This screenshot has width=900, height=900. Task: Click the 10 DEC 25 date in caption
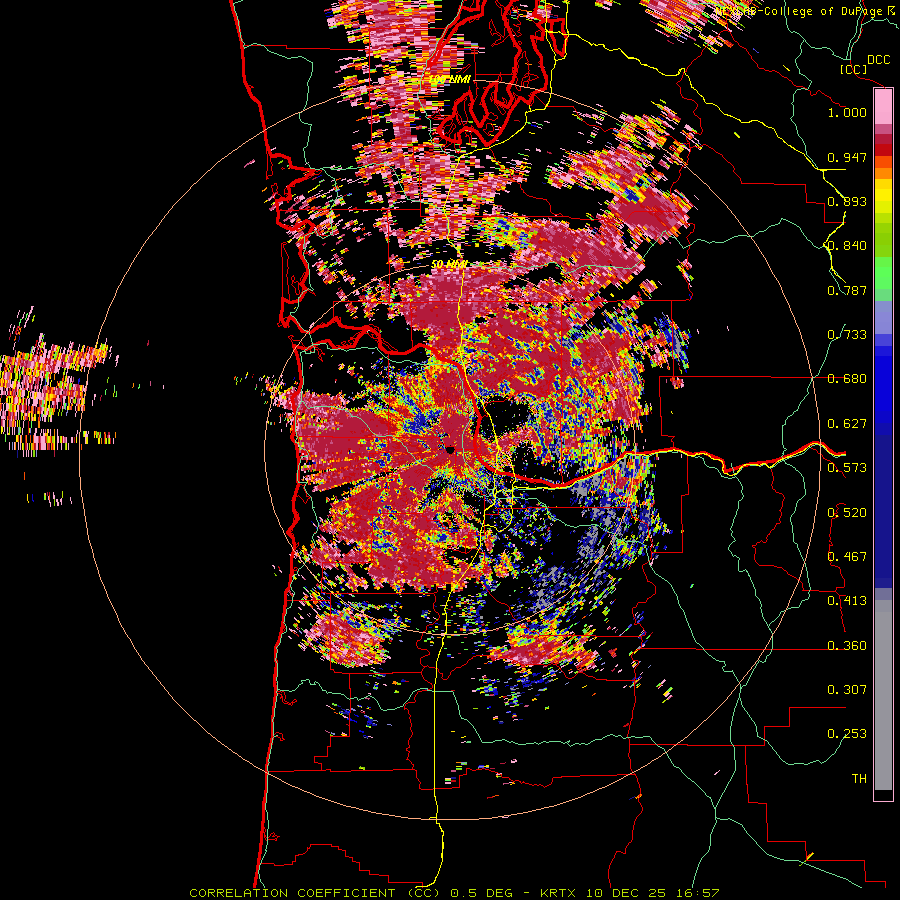[624, 893]
